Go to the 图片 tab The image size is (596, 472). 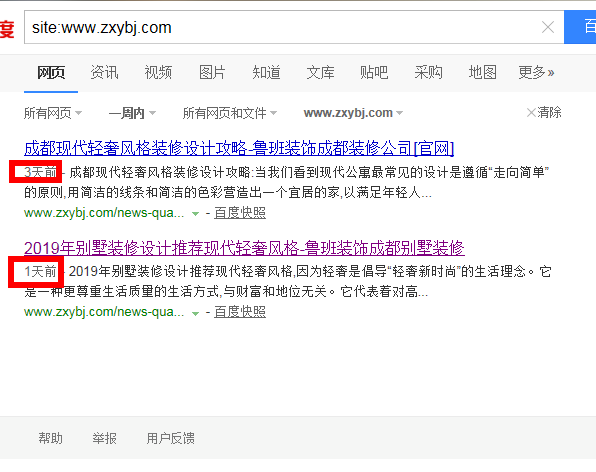[x=212, y=72]
